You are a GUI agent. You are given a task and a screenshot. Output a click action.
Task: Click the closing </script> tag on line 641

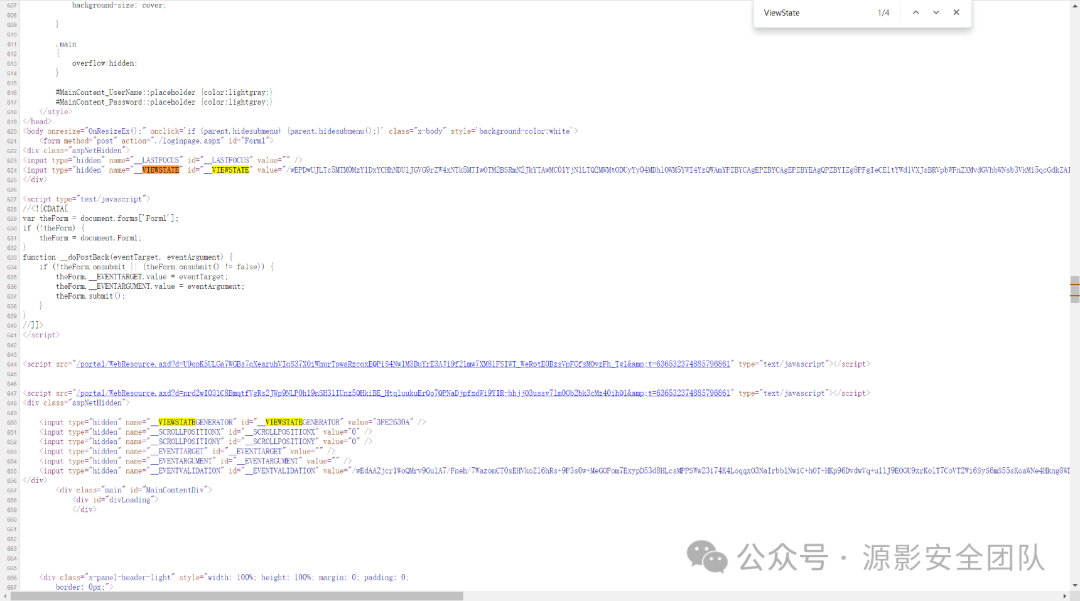point(41,335)
